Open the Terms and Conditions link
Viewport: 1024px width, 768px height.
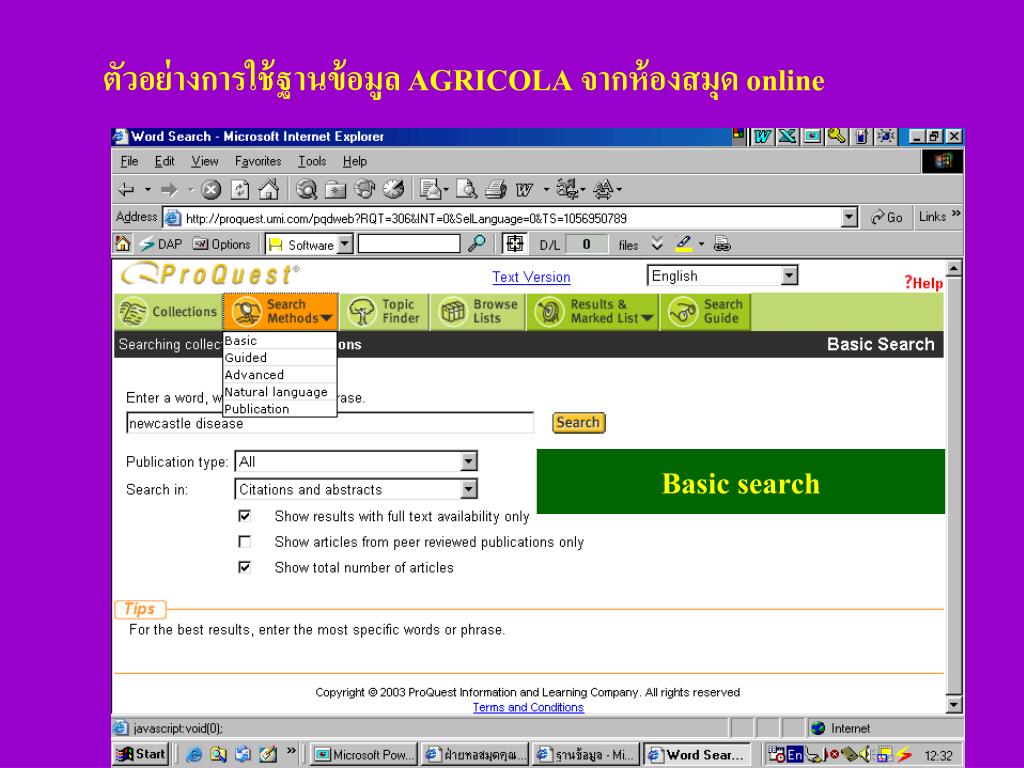pos(528,707)
